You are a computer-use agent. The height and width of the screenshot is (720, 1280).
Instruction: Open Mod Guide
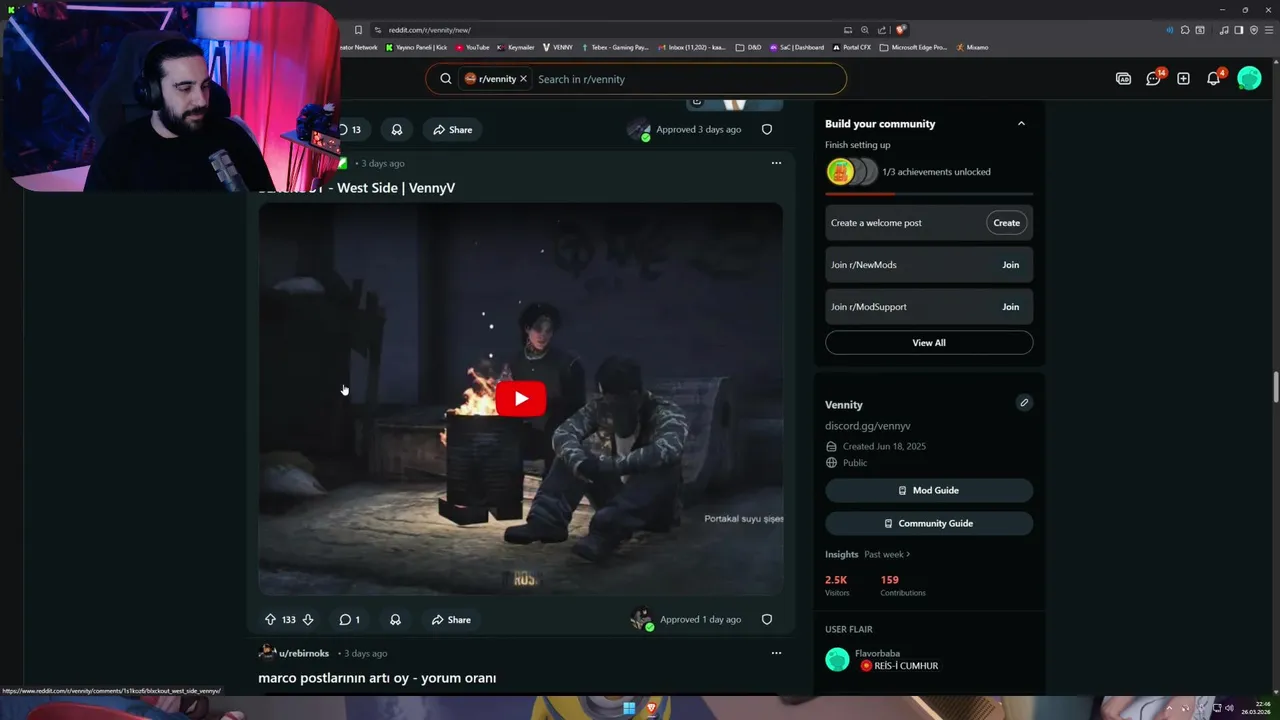pos(929,490)
